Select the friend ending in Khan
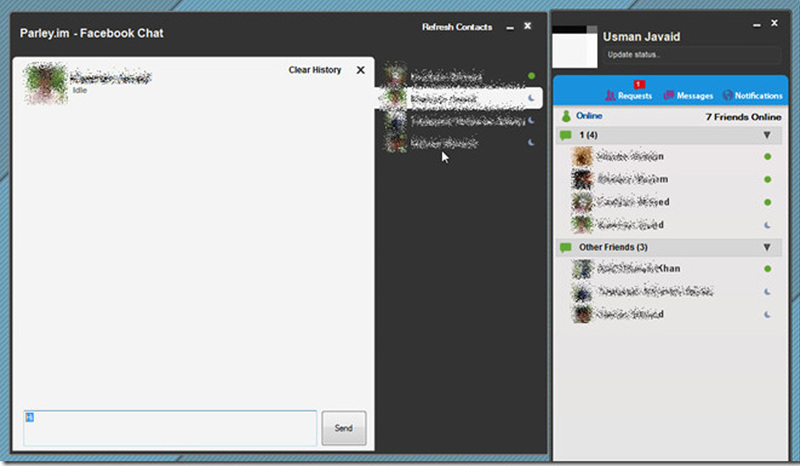 pyautogui.click(x=670, y=268)
